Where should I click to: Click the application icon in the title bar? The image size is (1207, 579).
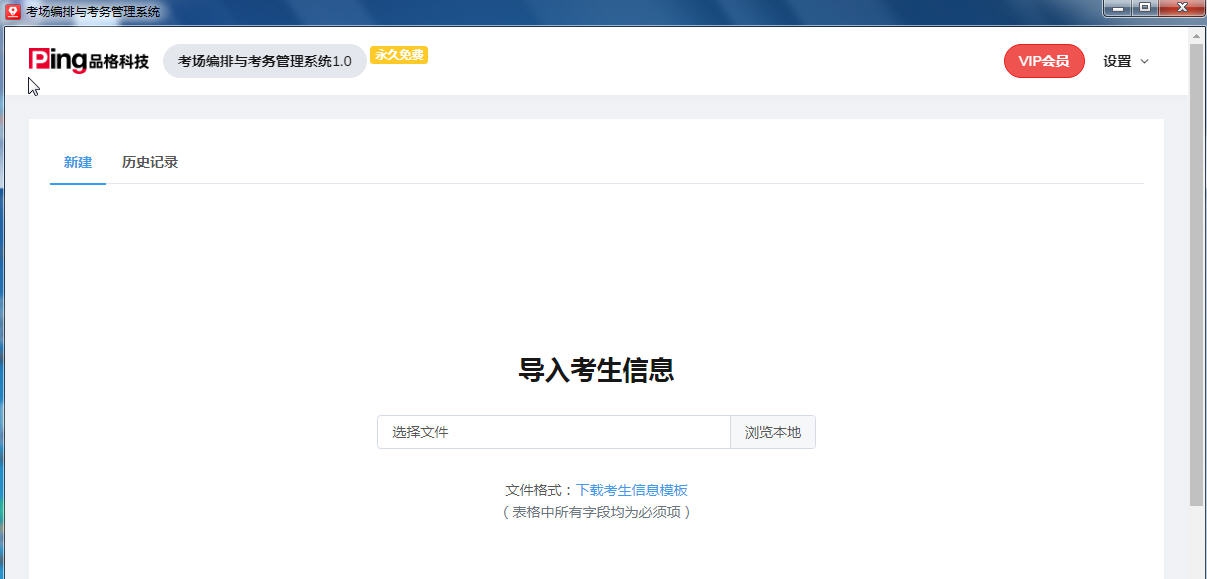[11, 9]
